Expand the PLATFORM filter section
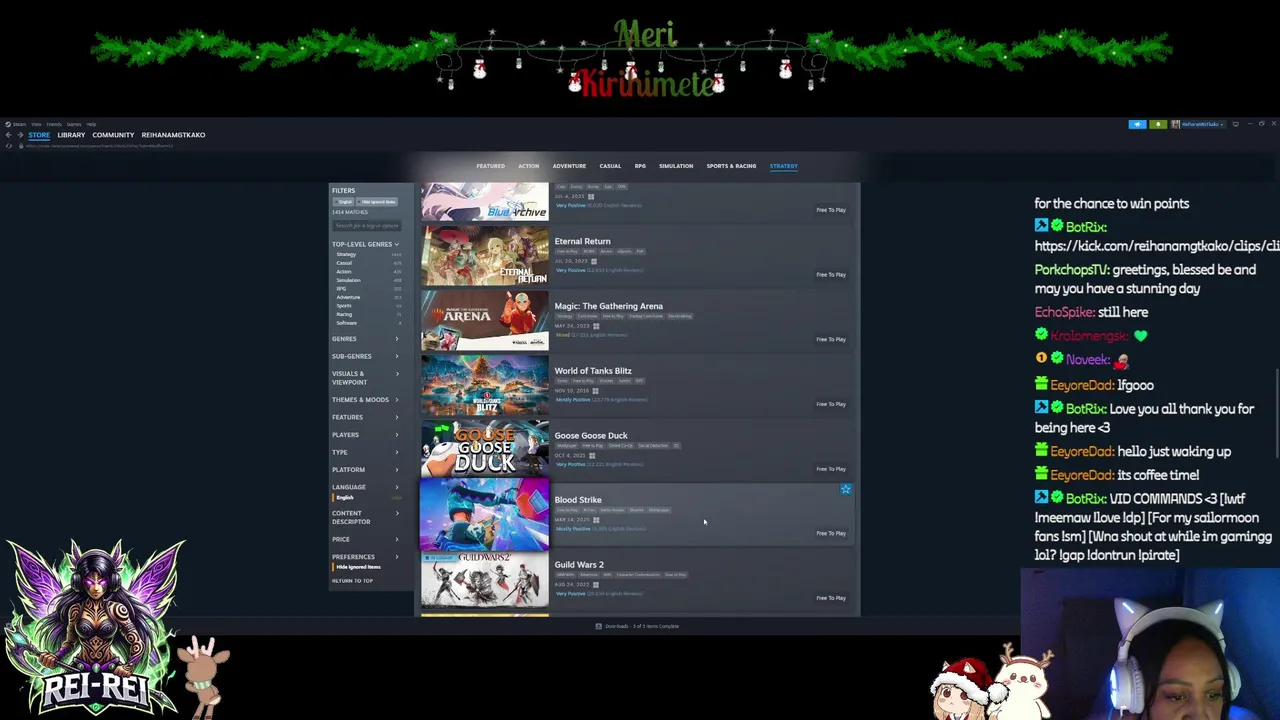The width and height of the screenshot is (1280, 720). point(366,470)
